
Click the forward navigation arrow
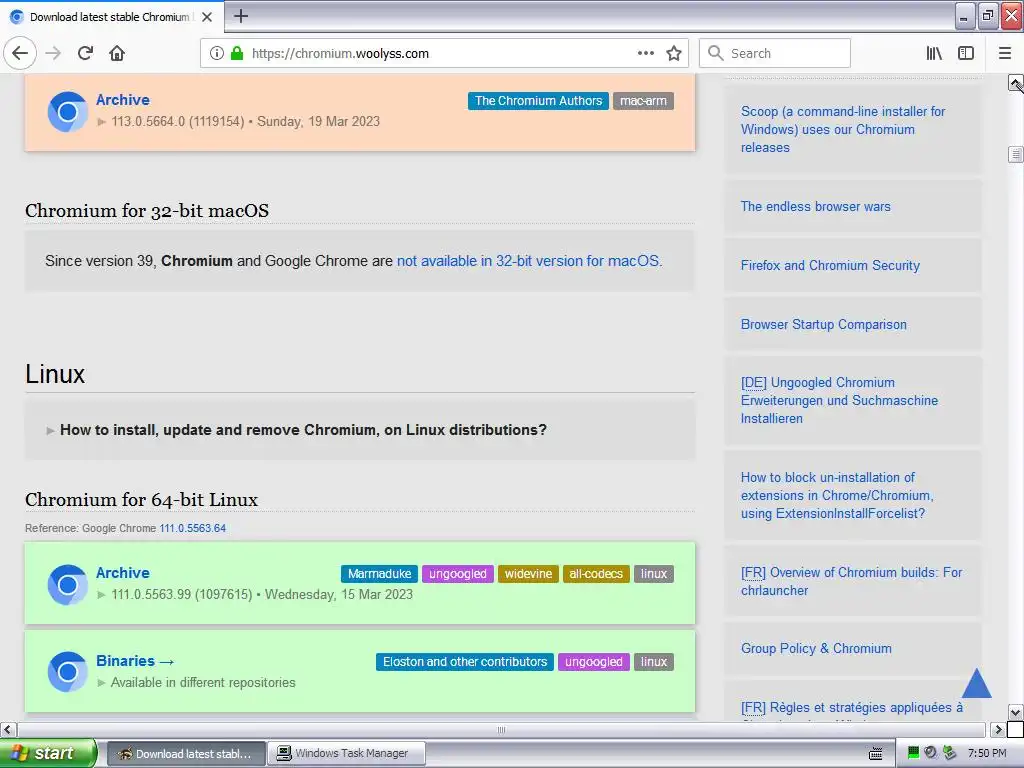(54, 53)
